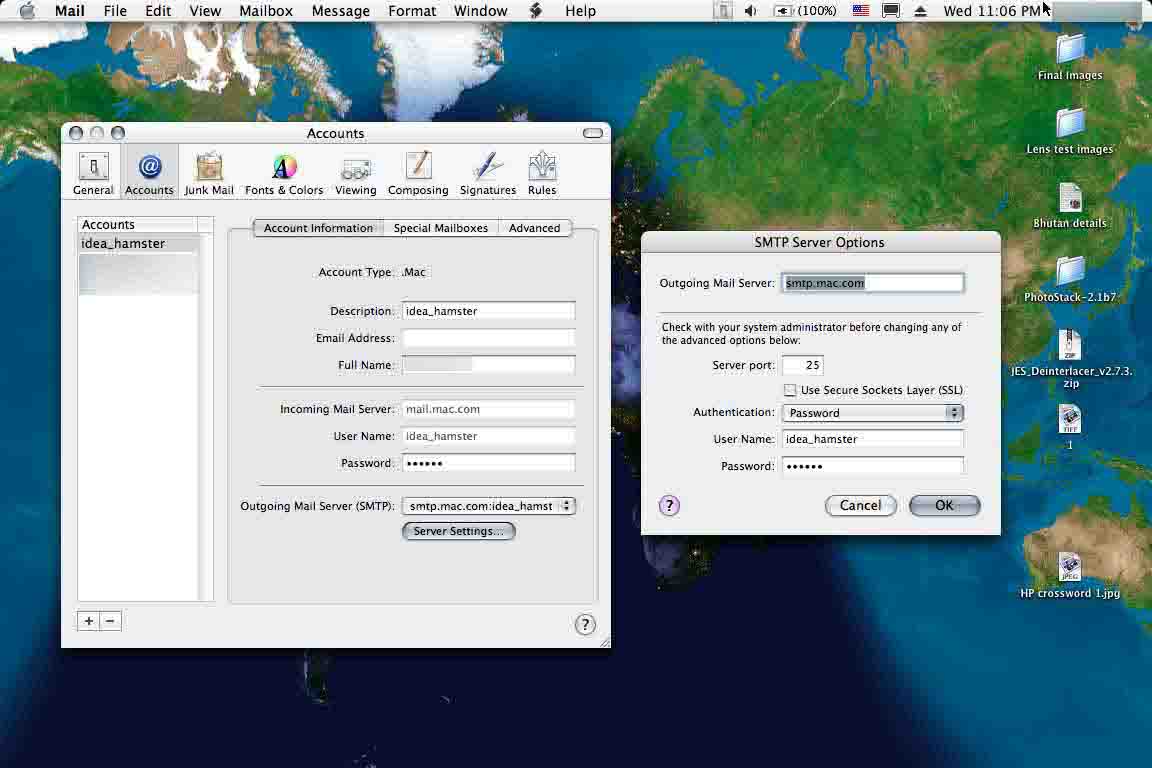The image size is (1152, 768).
Task: Open the Bhutan details desktop file
Action: click(x=1070, y=206)
